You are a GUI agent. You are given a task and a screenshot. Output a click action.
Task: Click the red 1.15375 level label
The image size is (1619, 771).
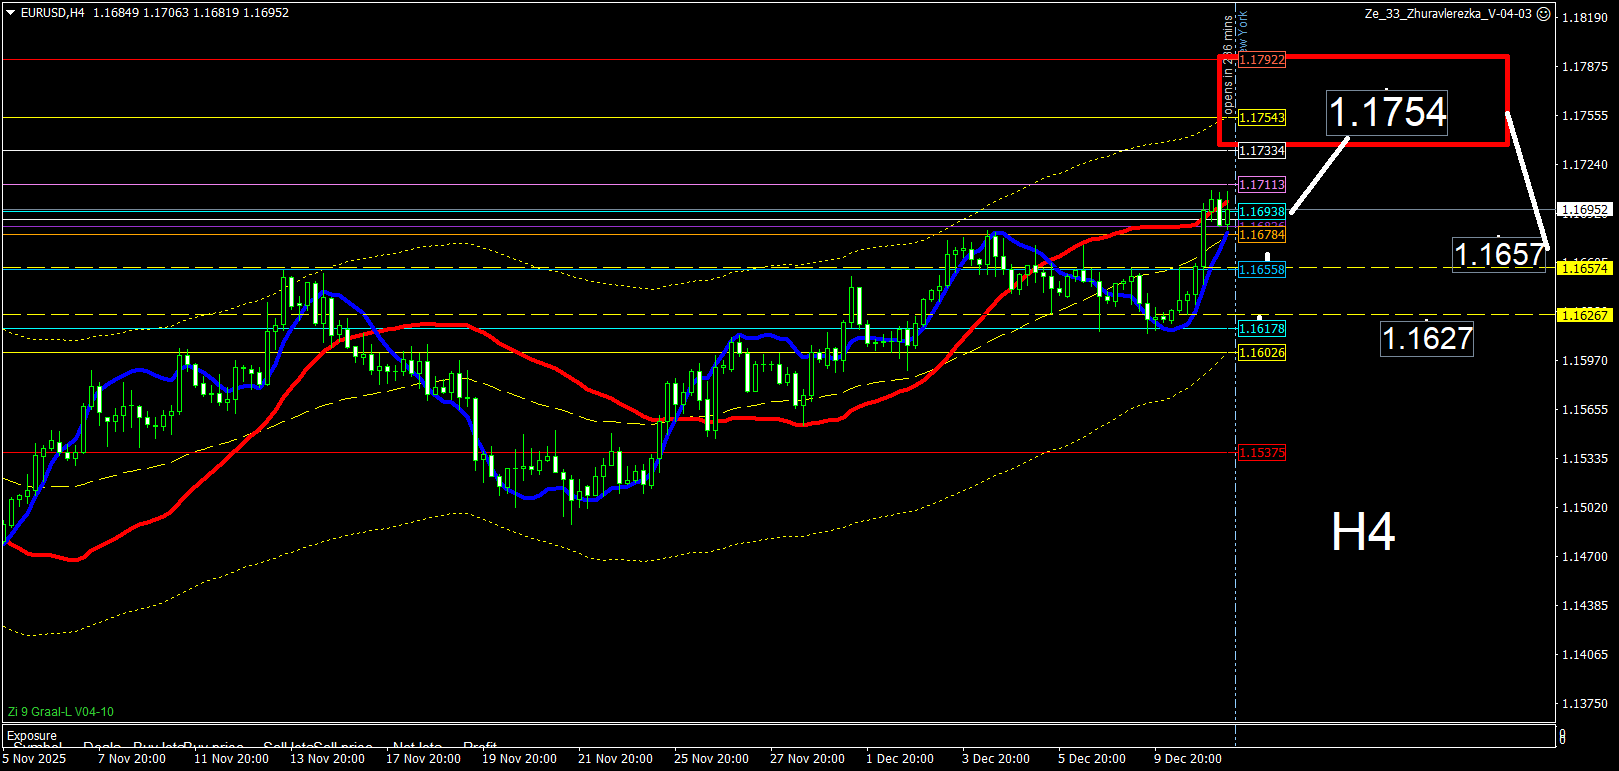click(1262, 453)
